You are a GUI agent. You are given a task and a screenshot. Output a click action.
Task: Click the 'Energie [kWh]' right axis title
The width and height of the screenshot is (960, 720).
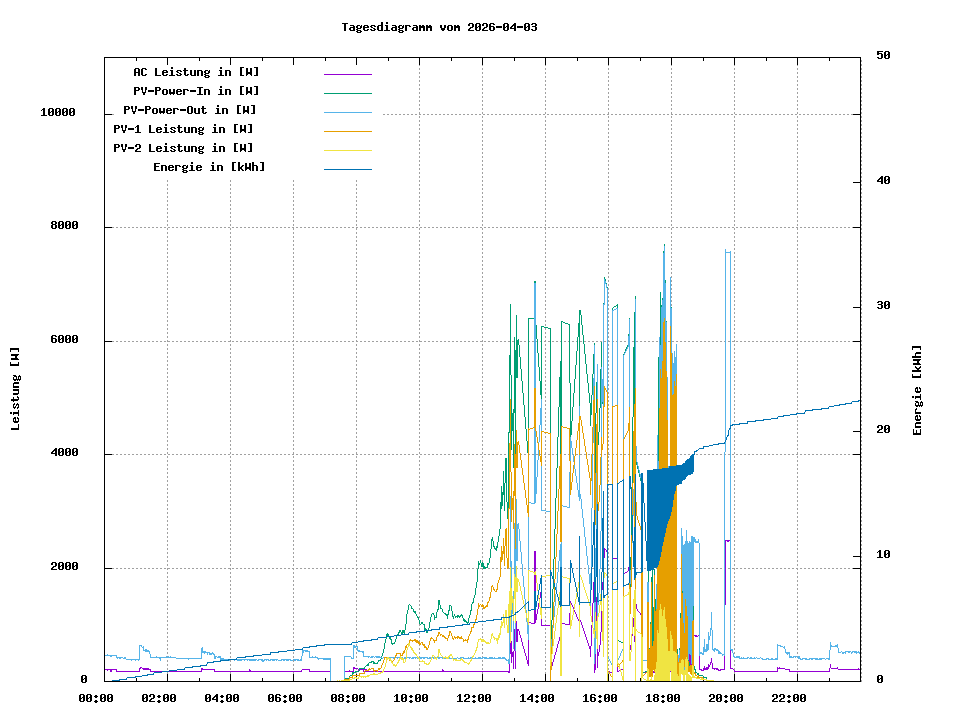pyautogui.click(x=917, y=390)
